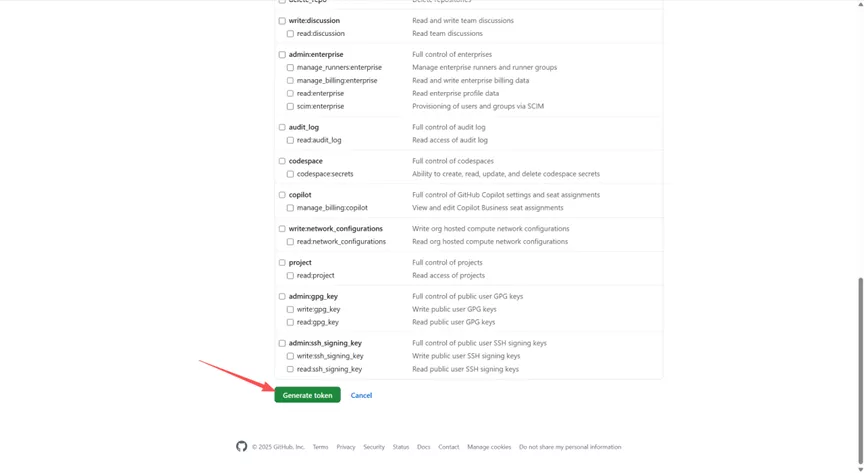The image size is (864, 473).
Task: Click the green Generate token button
Action: 307,395
